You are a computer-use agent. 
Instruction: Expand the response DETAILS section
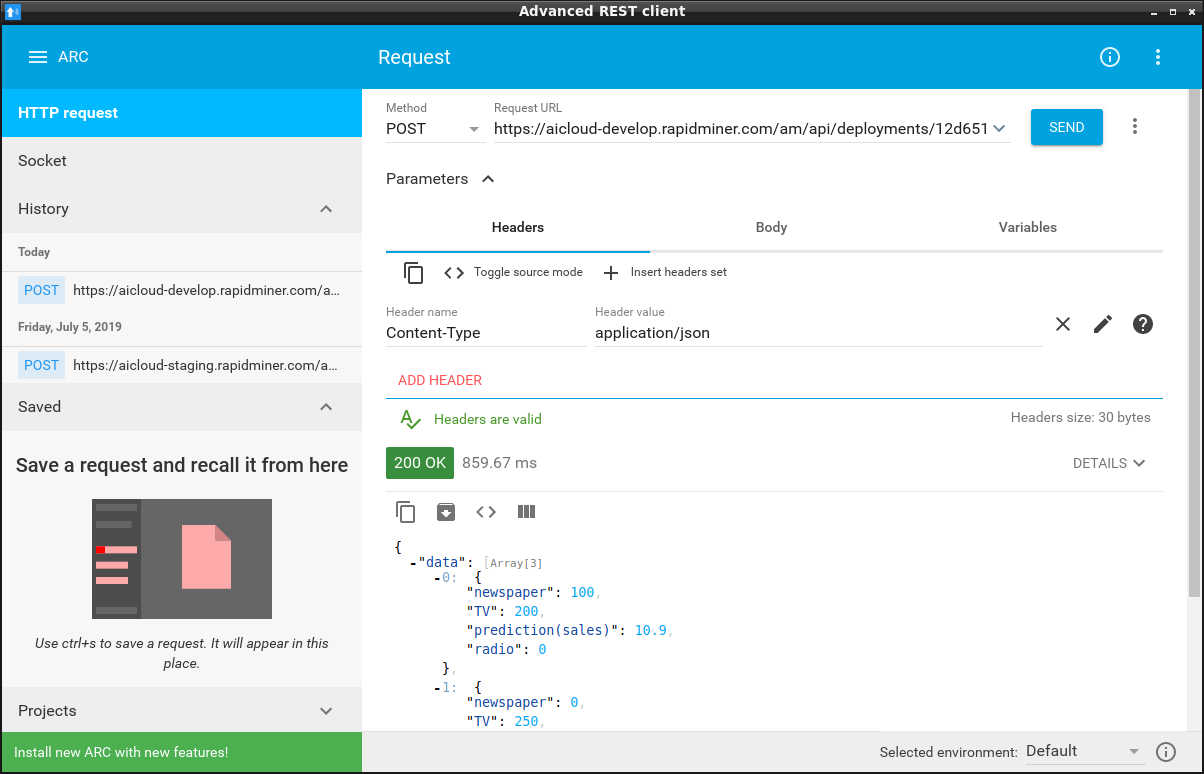coord(1108,463)
